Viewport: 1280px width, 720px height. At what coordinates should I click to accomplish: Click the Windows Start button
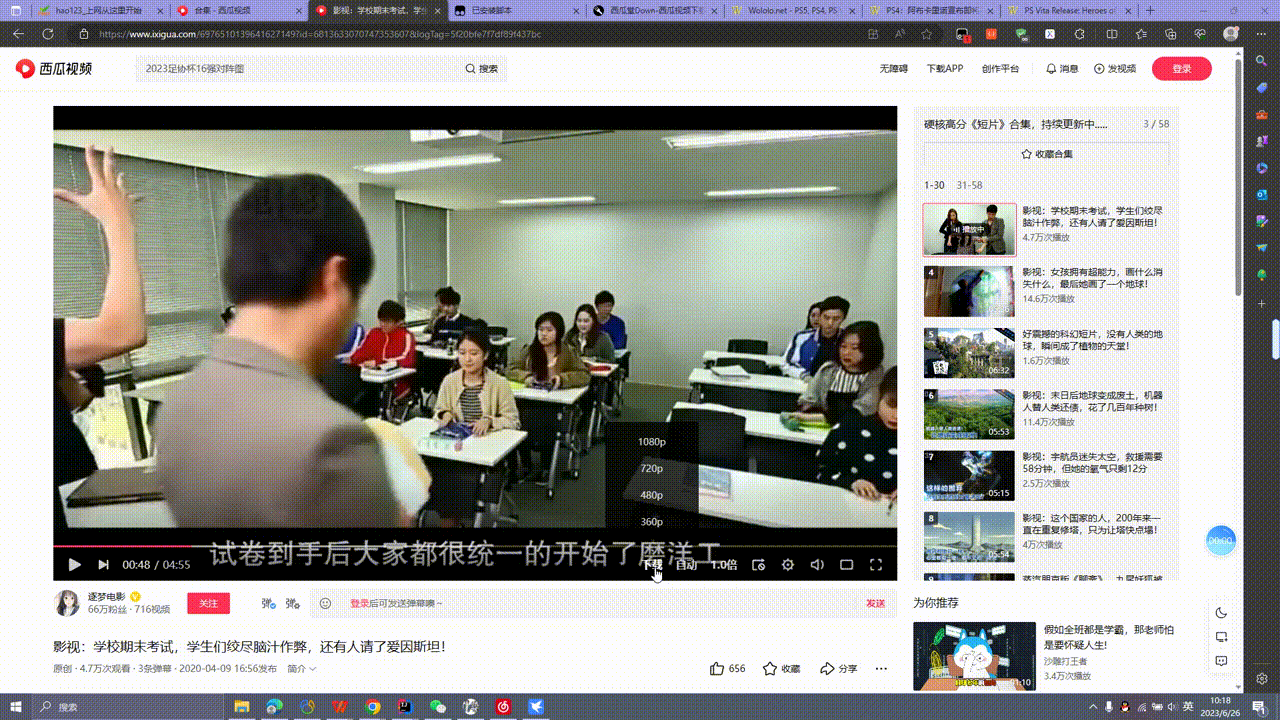(x=15, y=706)
